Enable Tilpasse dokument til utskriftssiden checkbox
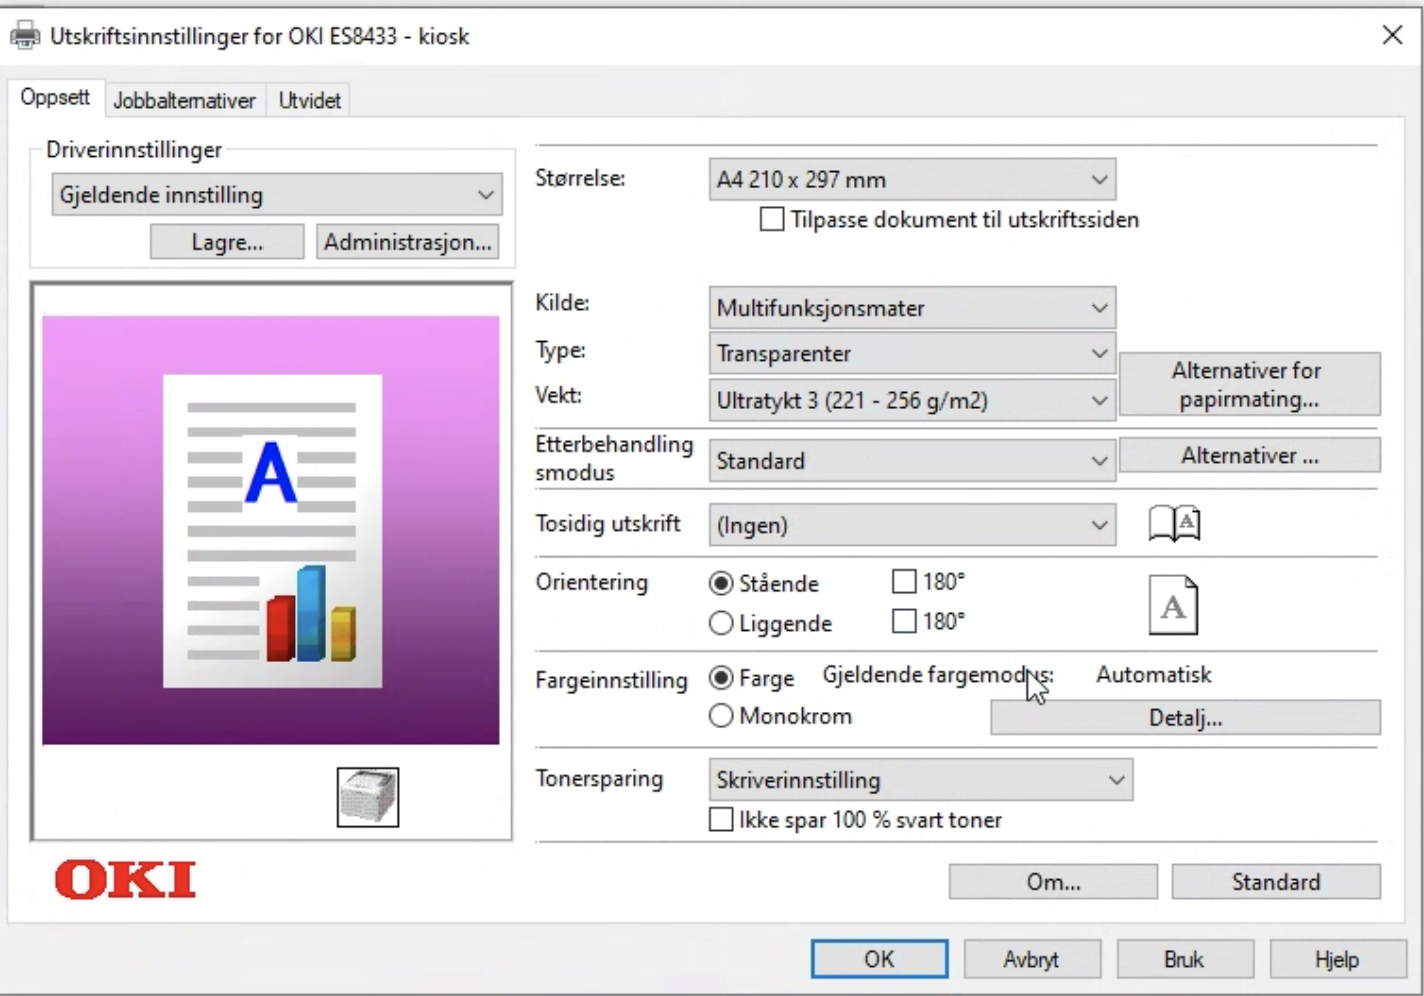The height and width of the screenshot is (996, 1424). point(772,219)
